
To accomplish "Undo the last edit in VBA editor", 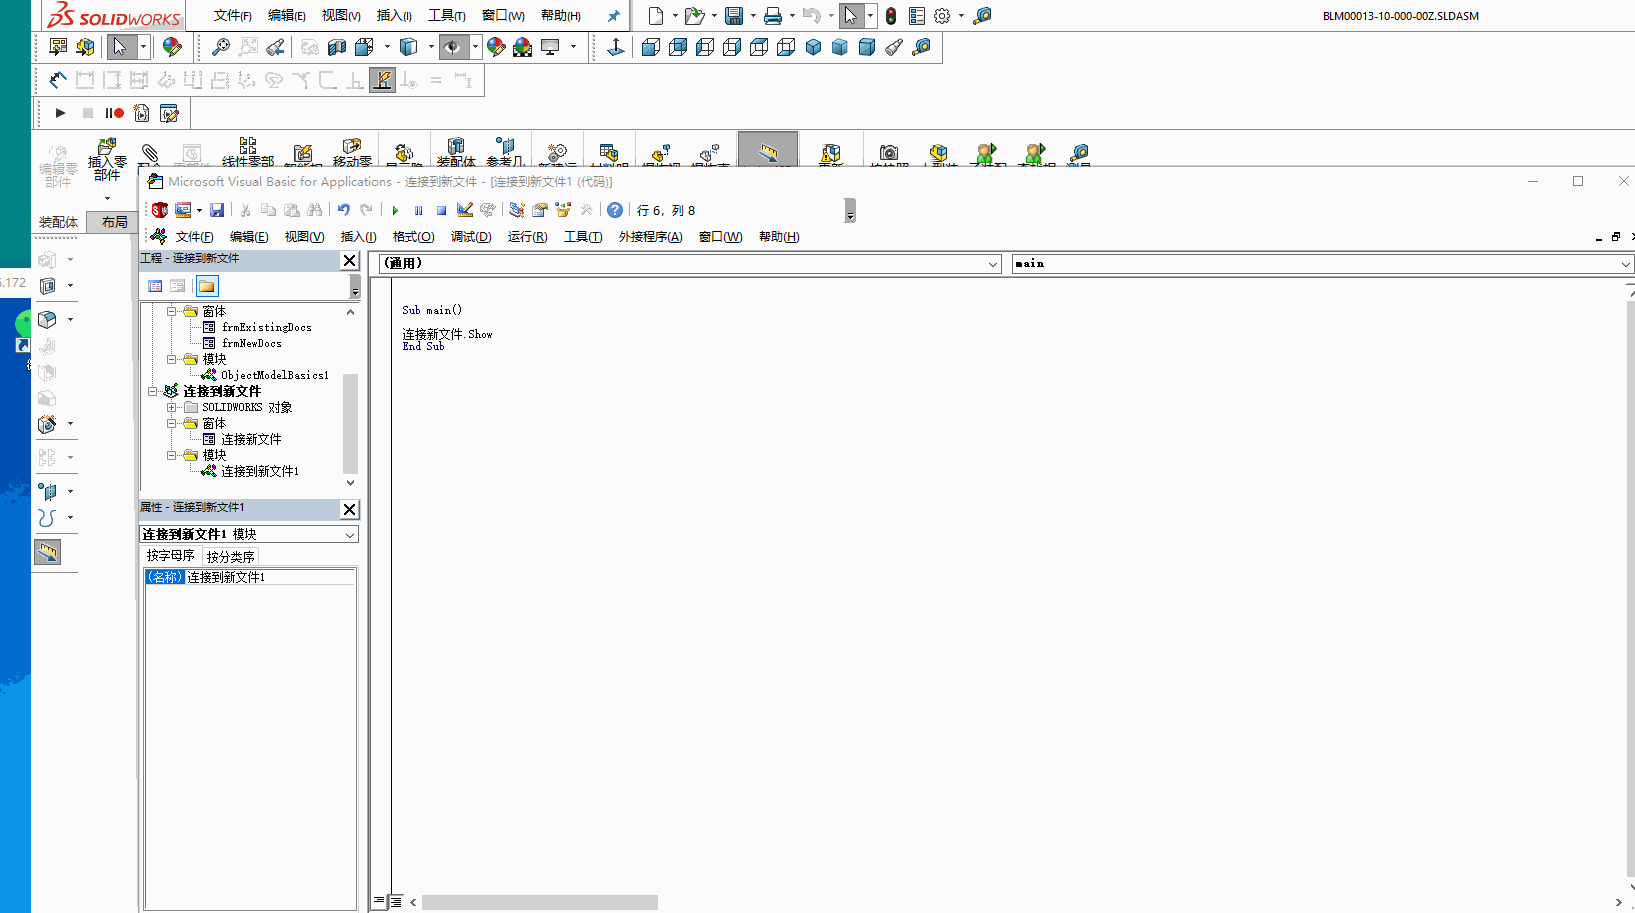I will click(x=343, y=210).
